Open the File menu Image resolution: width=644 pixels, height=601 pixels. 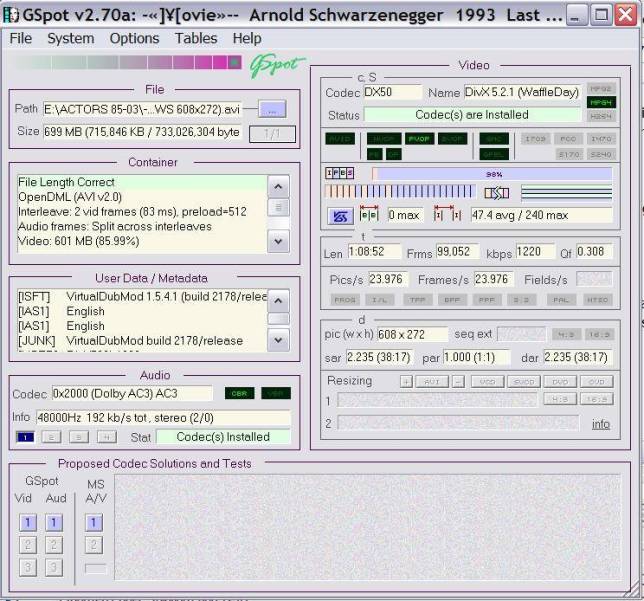(21, 38)
